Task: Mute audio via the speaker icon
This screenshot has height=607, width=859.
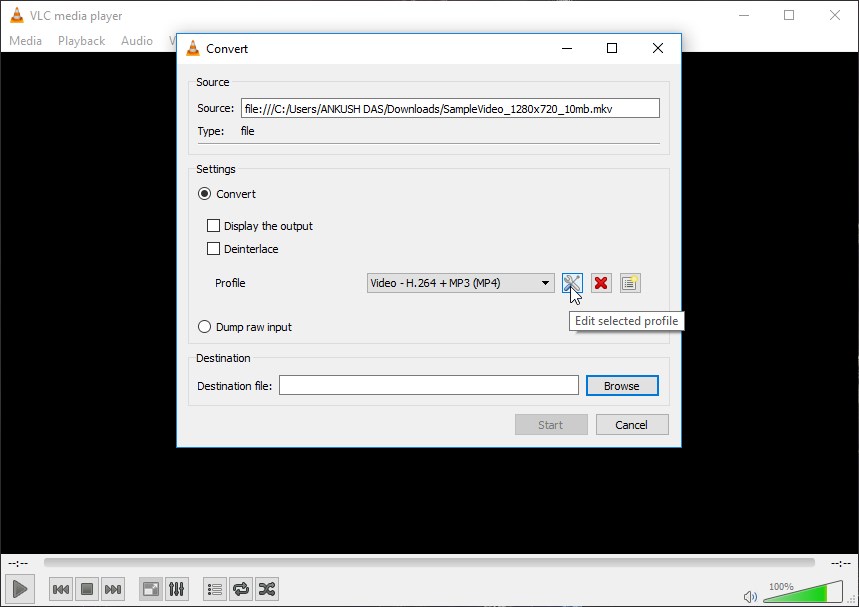Action: click(x=750, y=596)
